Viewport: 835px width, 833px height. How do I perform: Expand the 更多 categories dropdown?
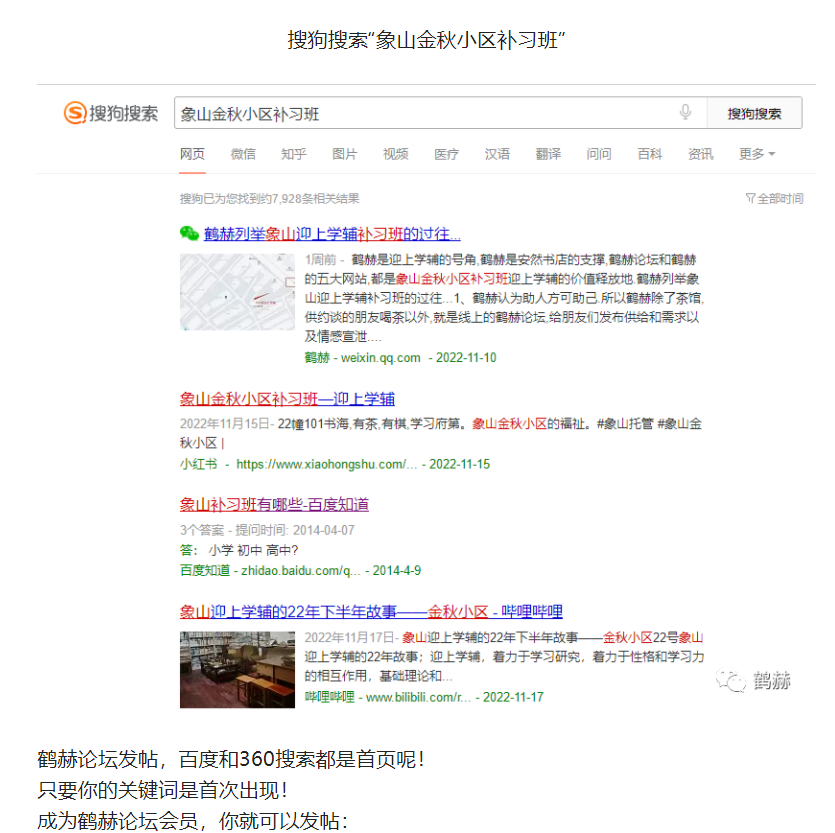[757, 154]
